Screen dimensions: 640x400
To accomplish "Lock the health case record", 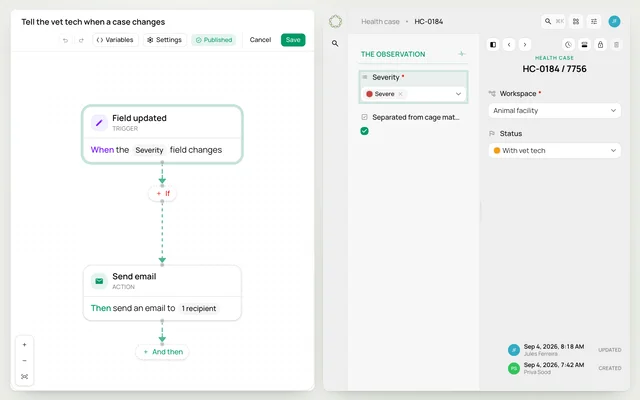I will [600, 44].
